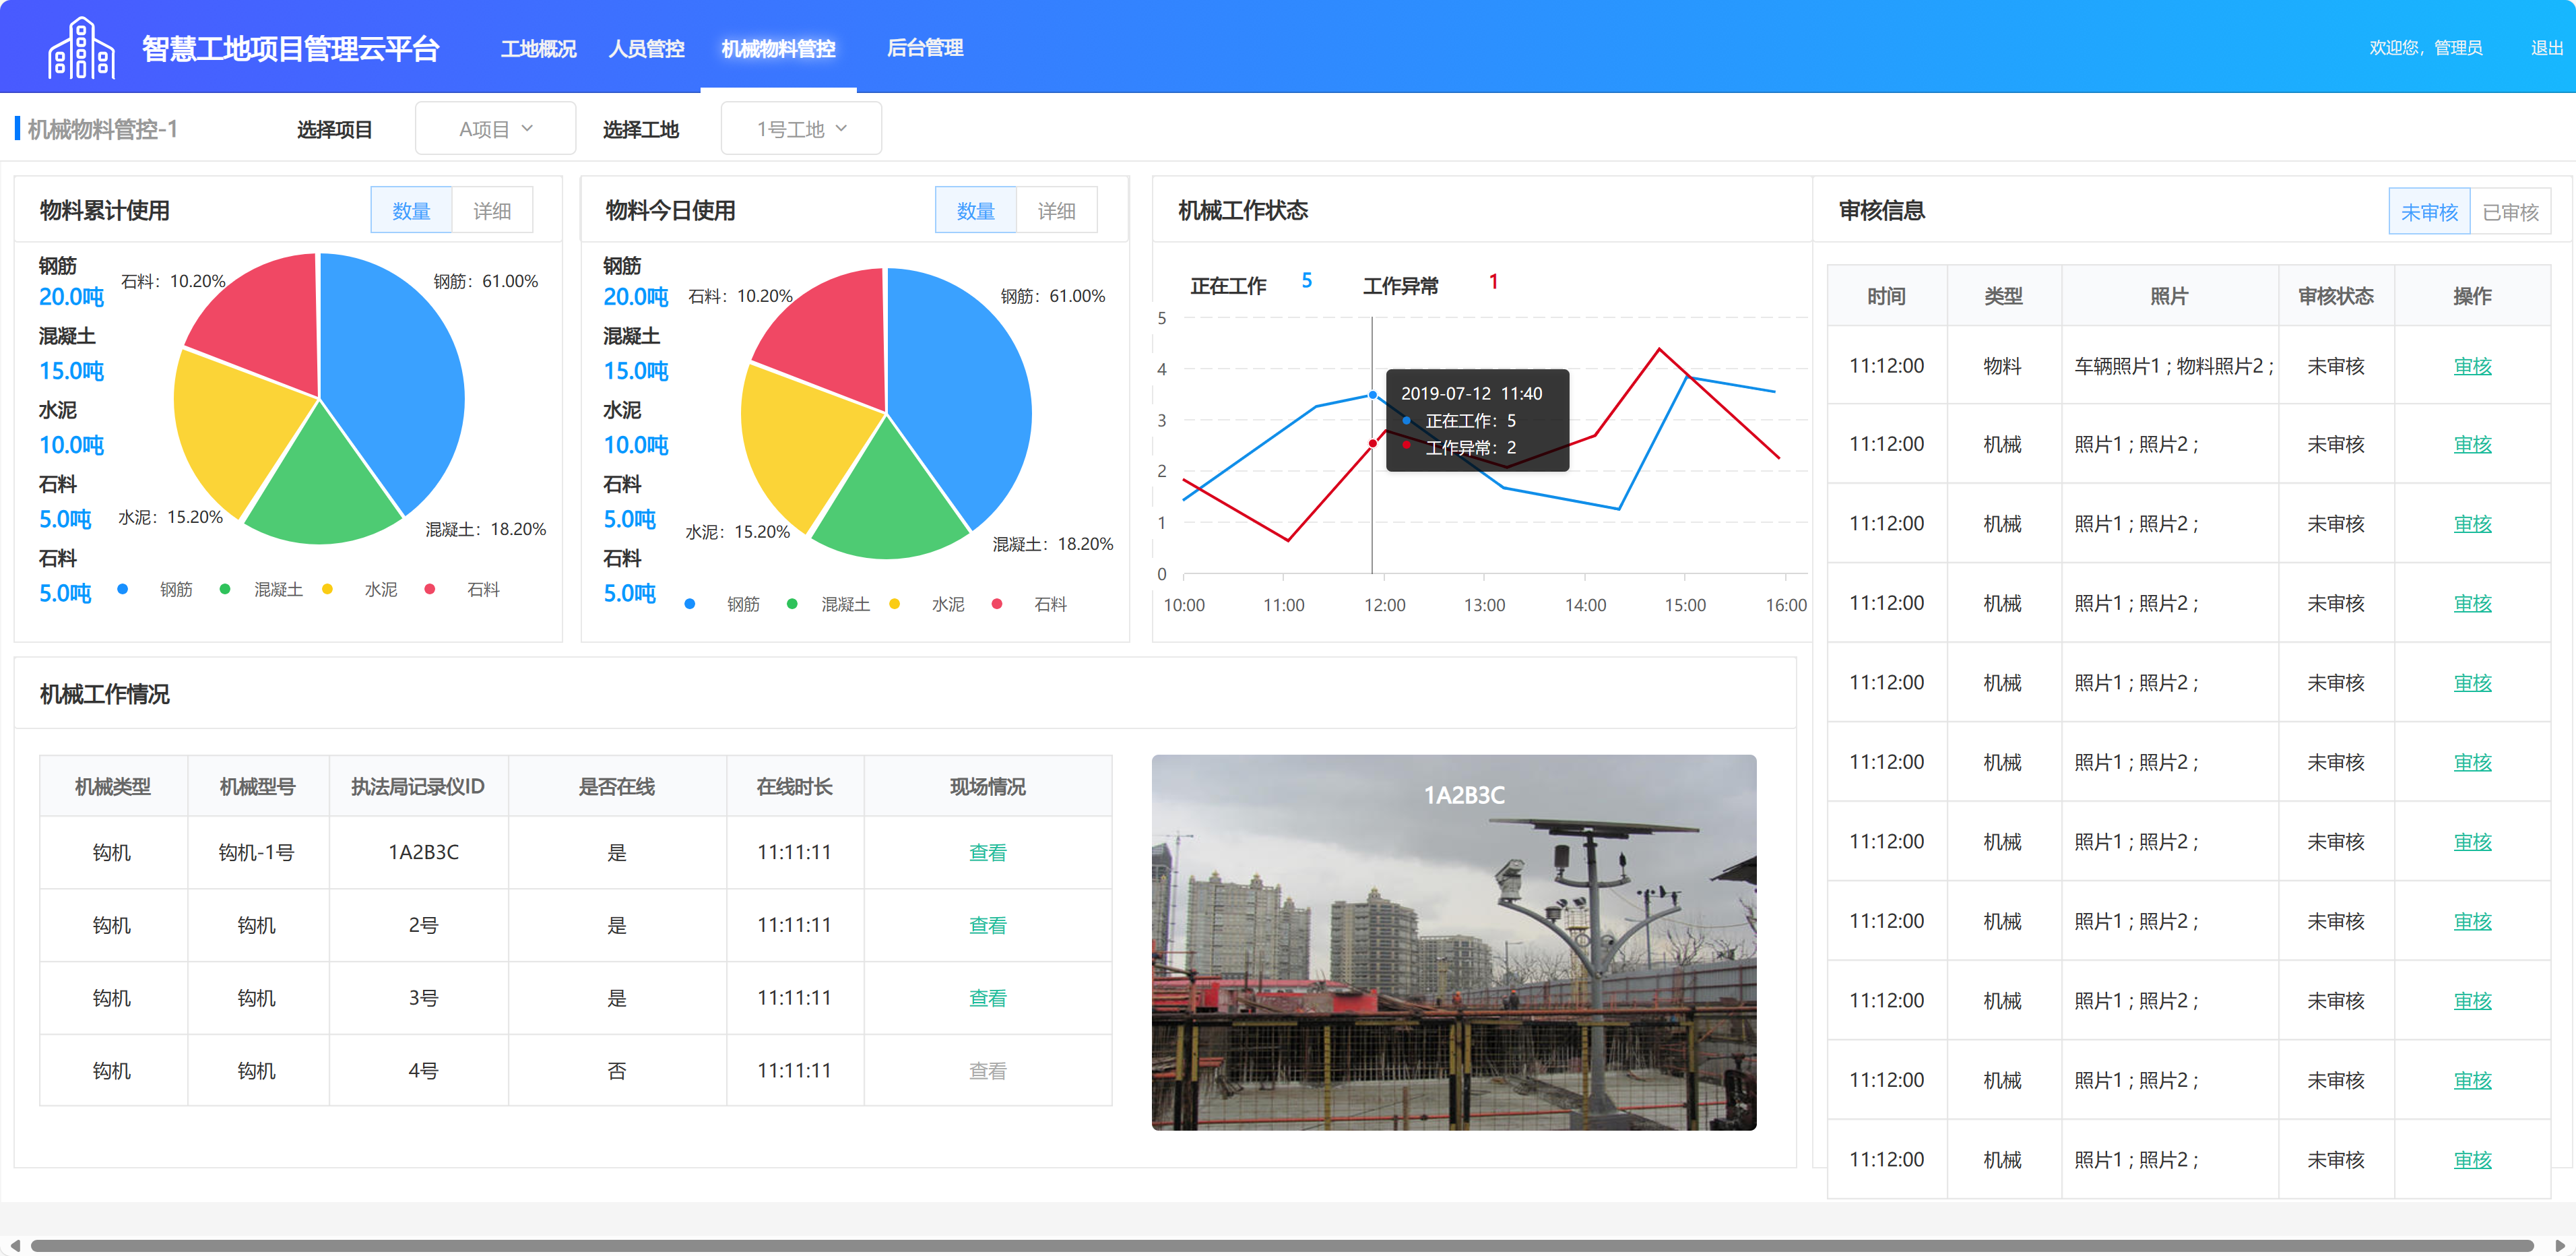Open the 后台管理 menu

(x=925, y=48)
